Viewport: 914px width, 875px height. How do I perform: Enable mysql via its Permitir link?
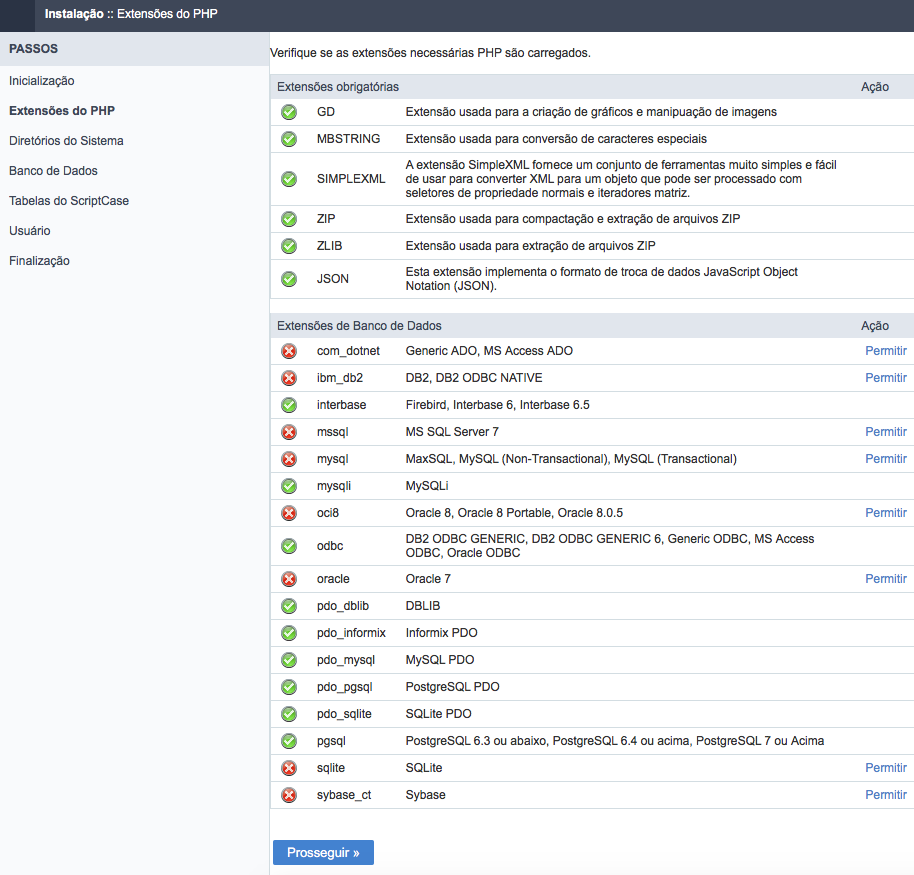pos(885,459)
